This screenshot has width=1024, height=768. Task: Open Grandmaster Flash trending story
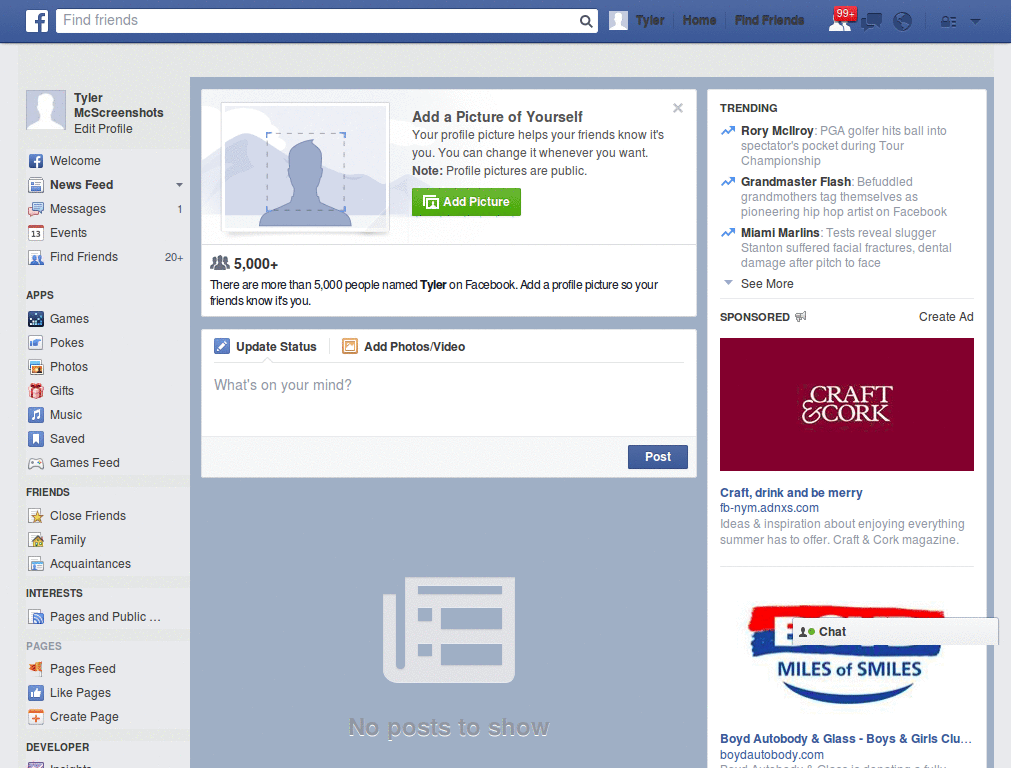(795, 182)
